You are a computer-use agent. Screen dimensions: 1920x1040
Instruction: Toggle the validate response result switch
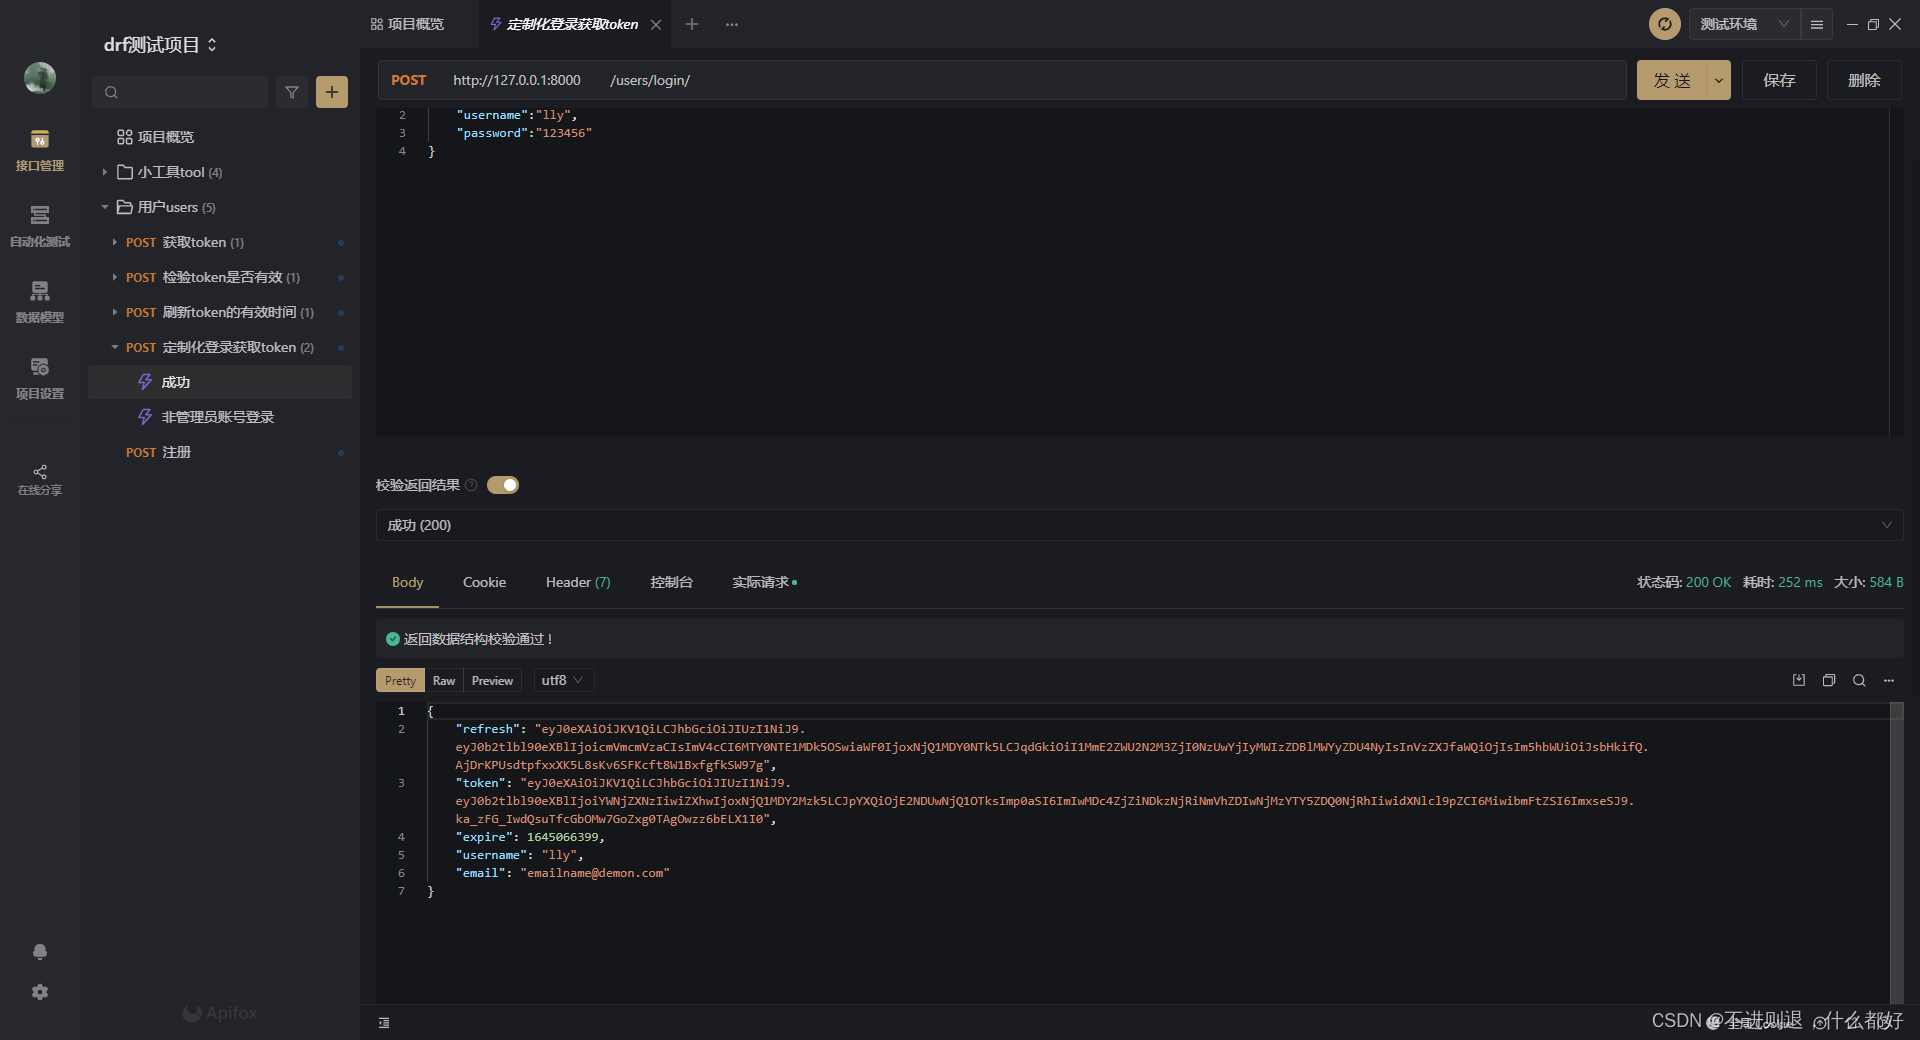point(503,485)
